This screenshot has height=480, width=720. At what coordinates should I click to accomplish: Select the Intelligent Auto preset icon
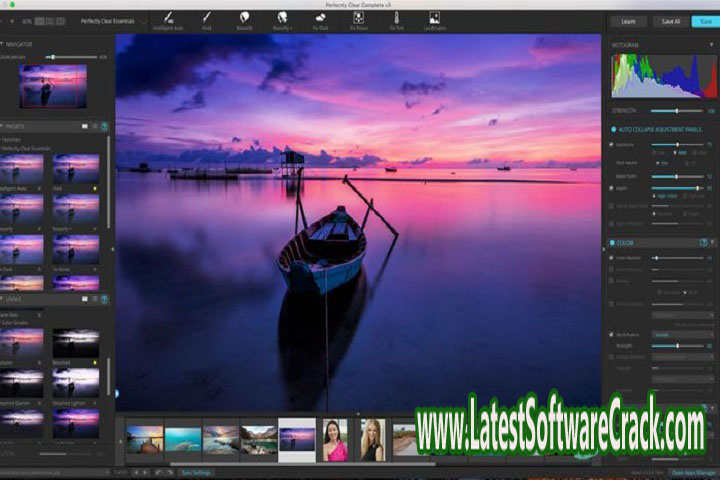click(x=169, y=17)
